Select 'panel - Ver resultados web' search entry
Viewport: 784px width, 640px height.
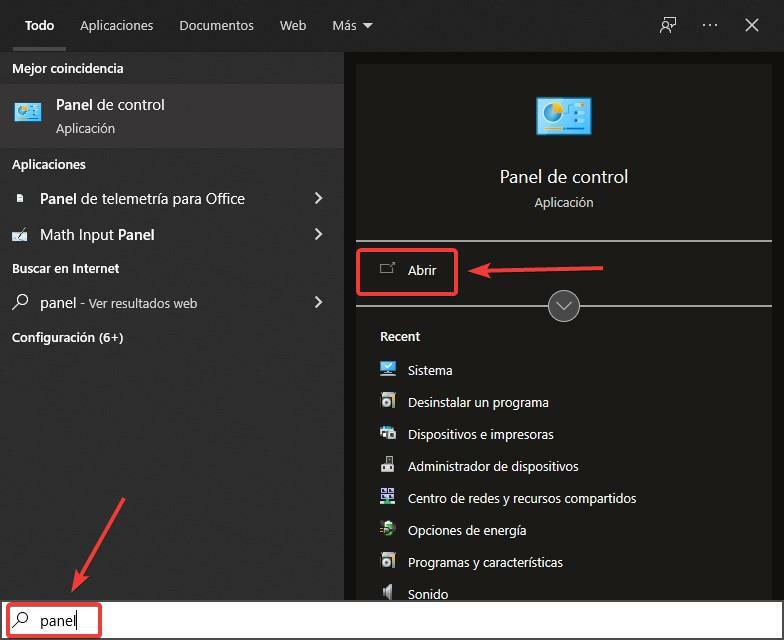[x=172, y=302]
